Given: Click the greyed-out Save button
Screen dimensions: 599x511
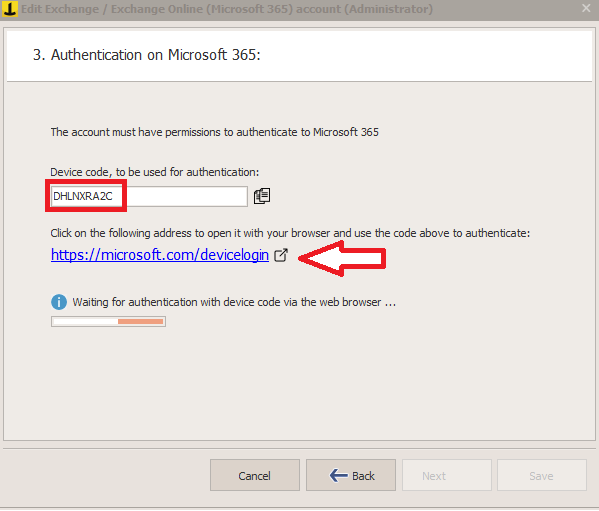Looking at the screenshot, I should (x=542, y=475).
